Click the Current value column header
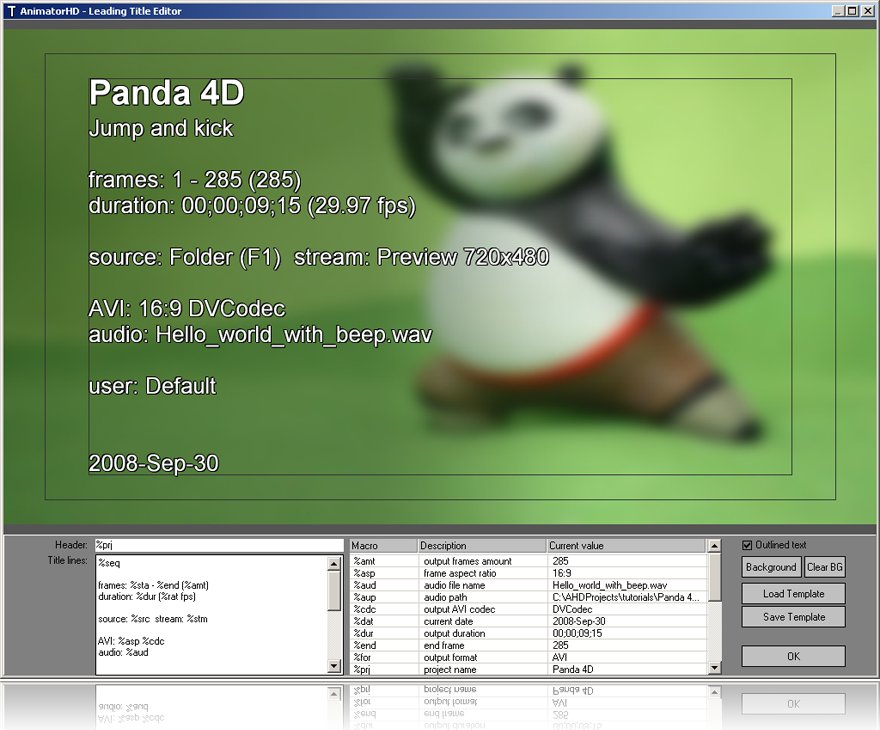Viewport: 880px width, 730px height. [626, 545]
